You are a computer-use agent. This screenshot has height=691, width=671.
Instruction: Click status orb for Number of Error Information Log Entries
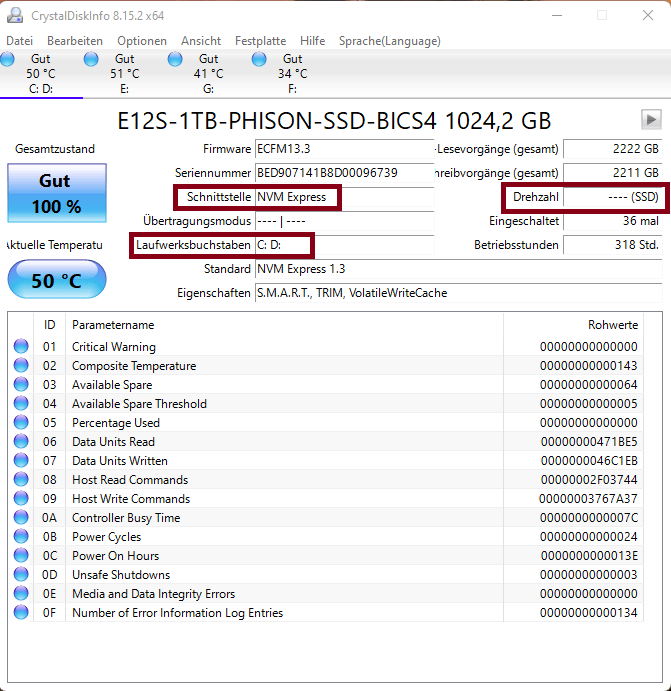tap(21, 613)
